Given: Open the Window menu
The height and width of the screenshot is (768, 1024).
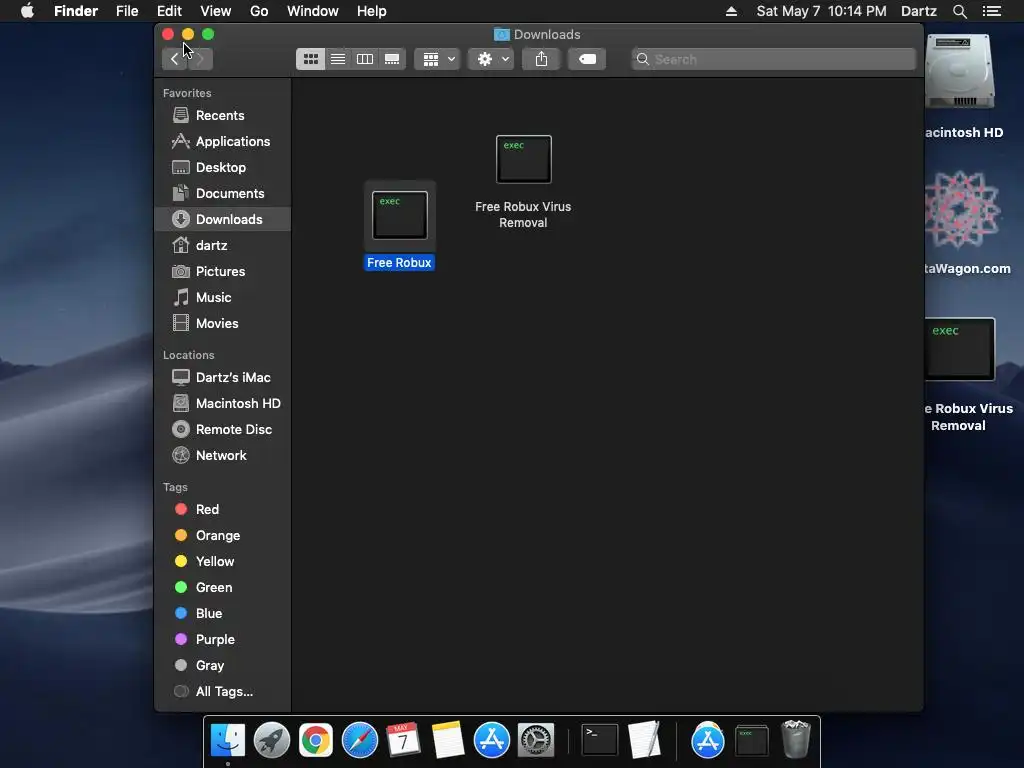Looking at the screenshot, I should point(313,11).
